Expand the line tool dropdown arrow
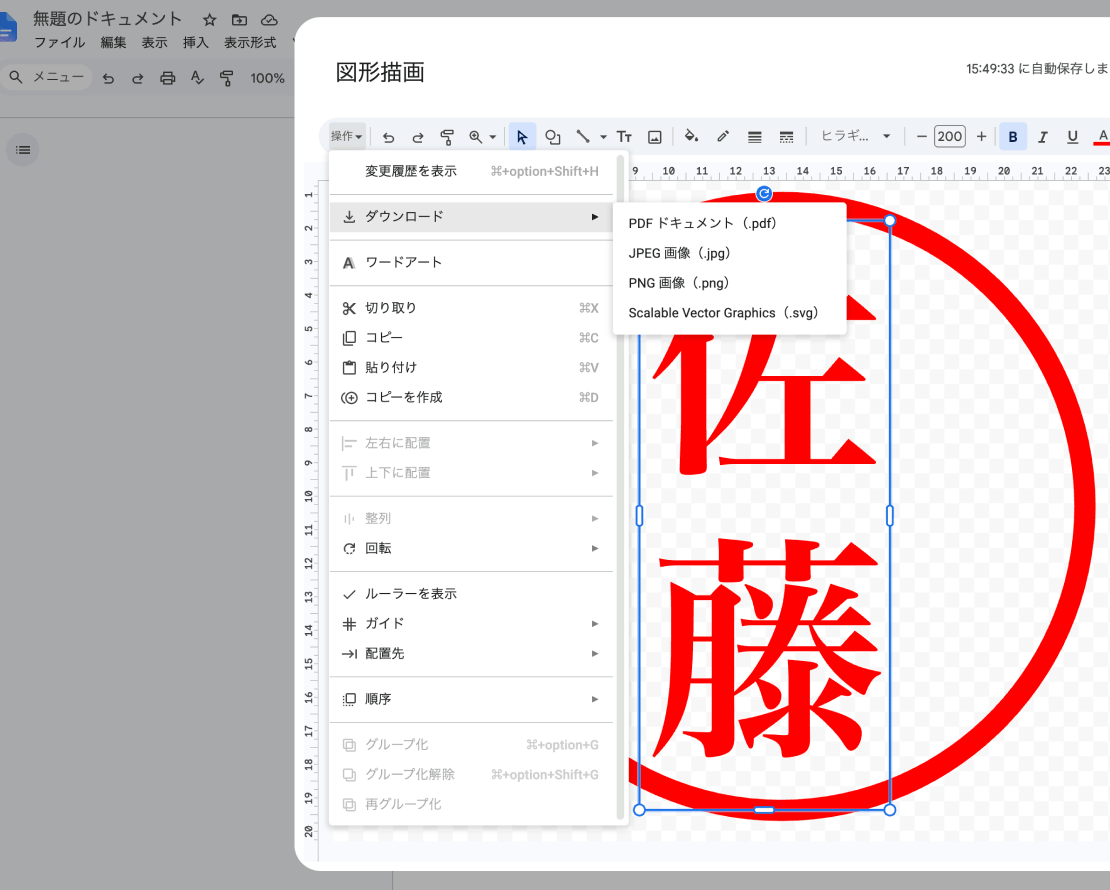Image resolution: width=1110 pixels, height=890 pixels. point(603,137)
